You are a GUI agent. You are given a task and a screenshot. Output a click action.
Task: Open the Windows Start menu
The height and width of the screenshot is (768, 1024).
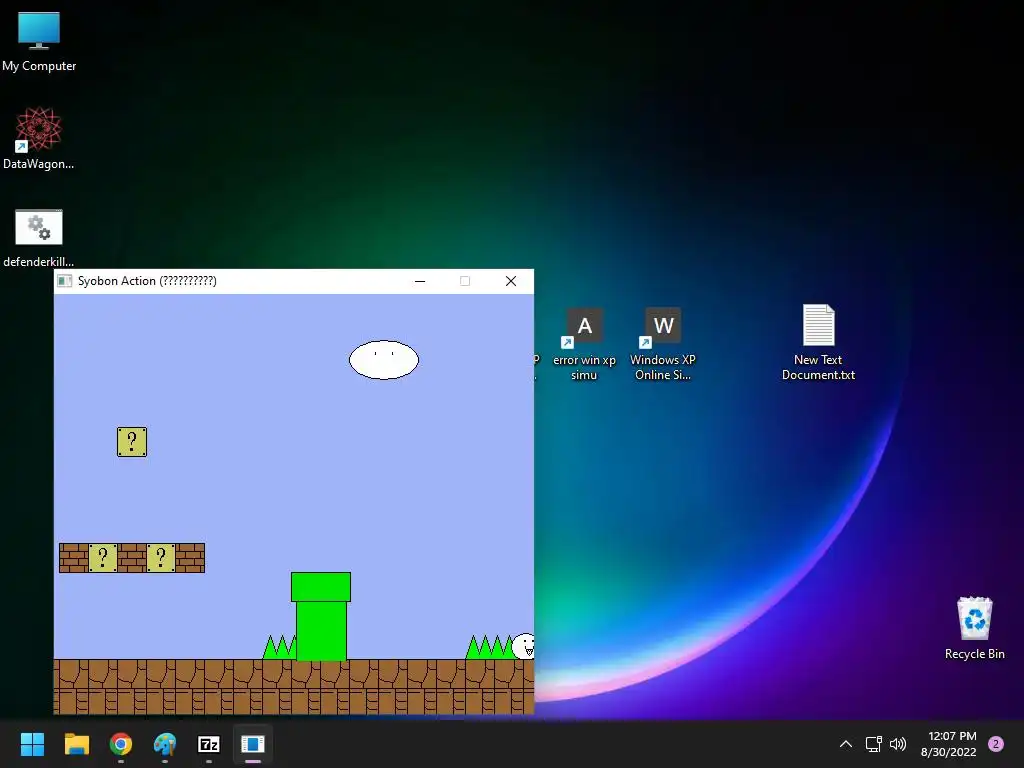pos(32,744)
